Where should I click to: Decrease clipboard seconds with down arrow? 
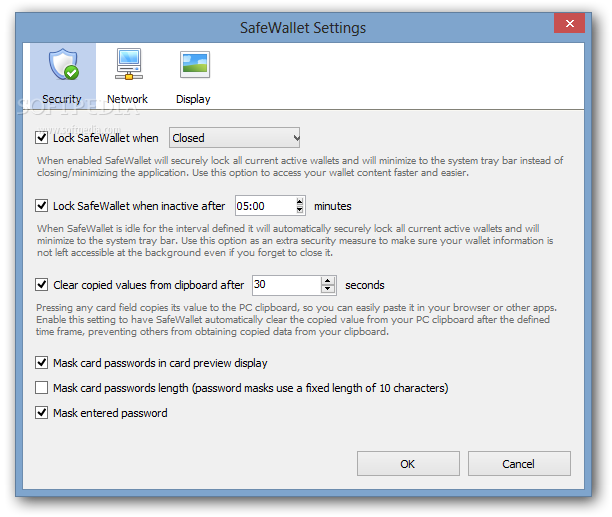(x=328, y=289)
